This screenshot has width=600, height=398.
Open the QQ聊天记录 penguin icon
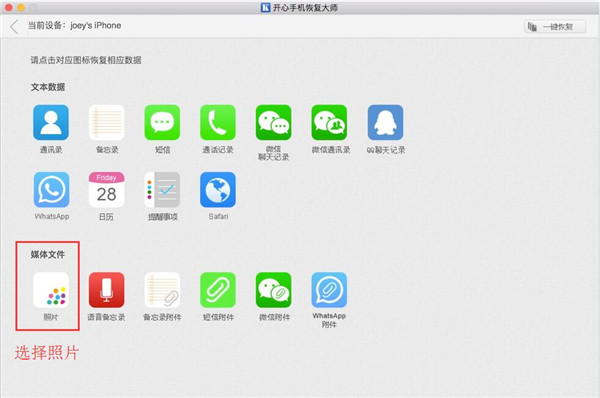coord(385,122)
